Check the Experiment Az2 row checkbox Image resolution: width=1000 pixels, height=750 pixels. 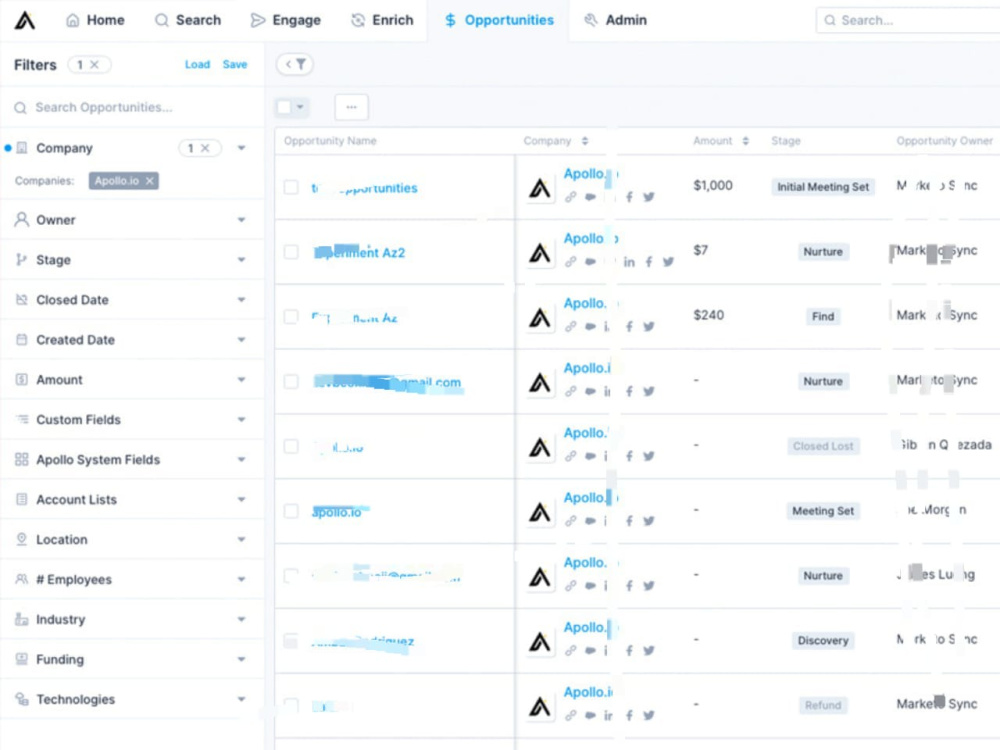point(291,252)
